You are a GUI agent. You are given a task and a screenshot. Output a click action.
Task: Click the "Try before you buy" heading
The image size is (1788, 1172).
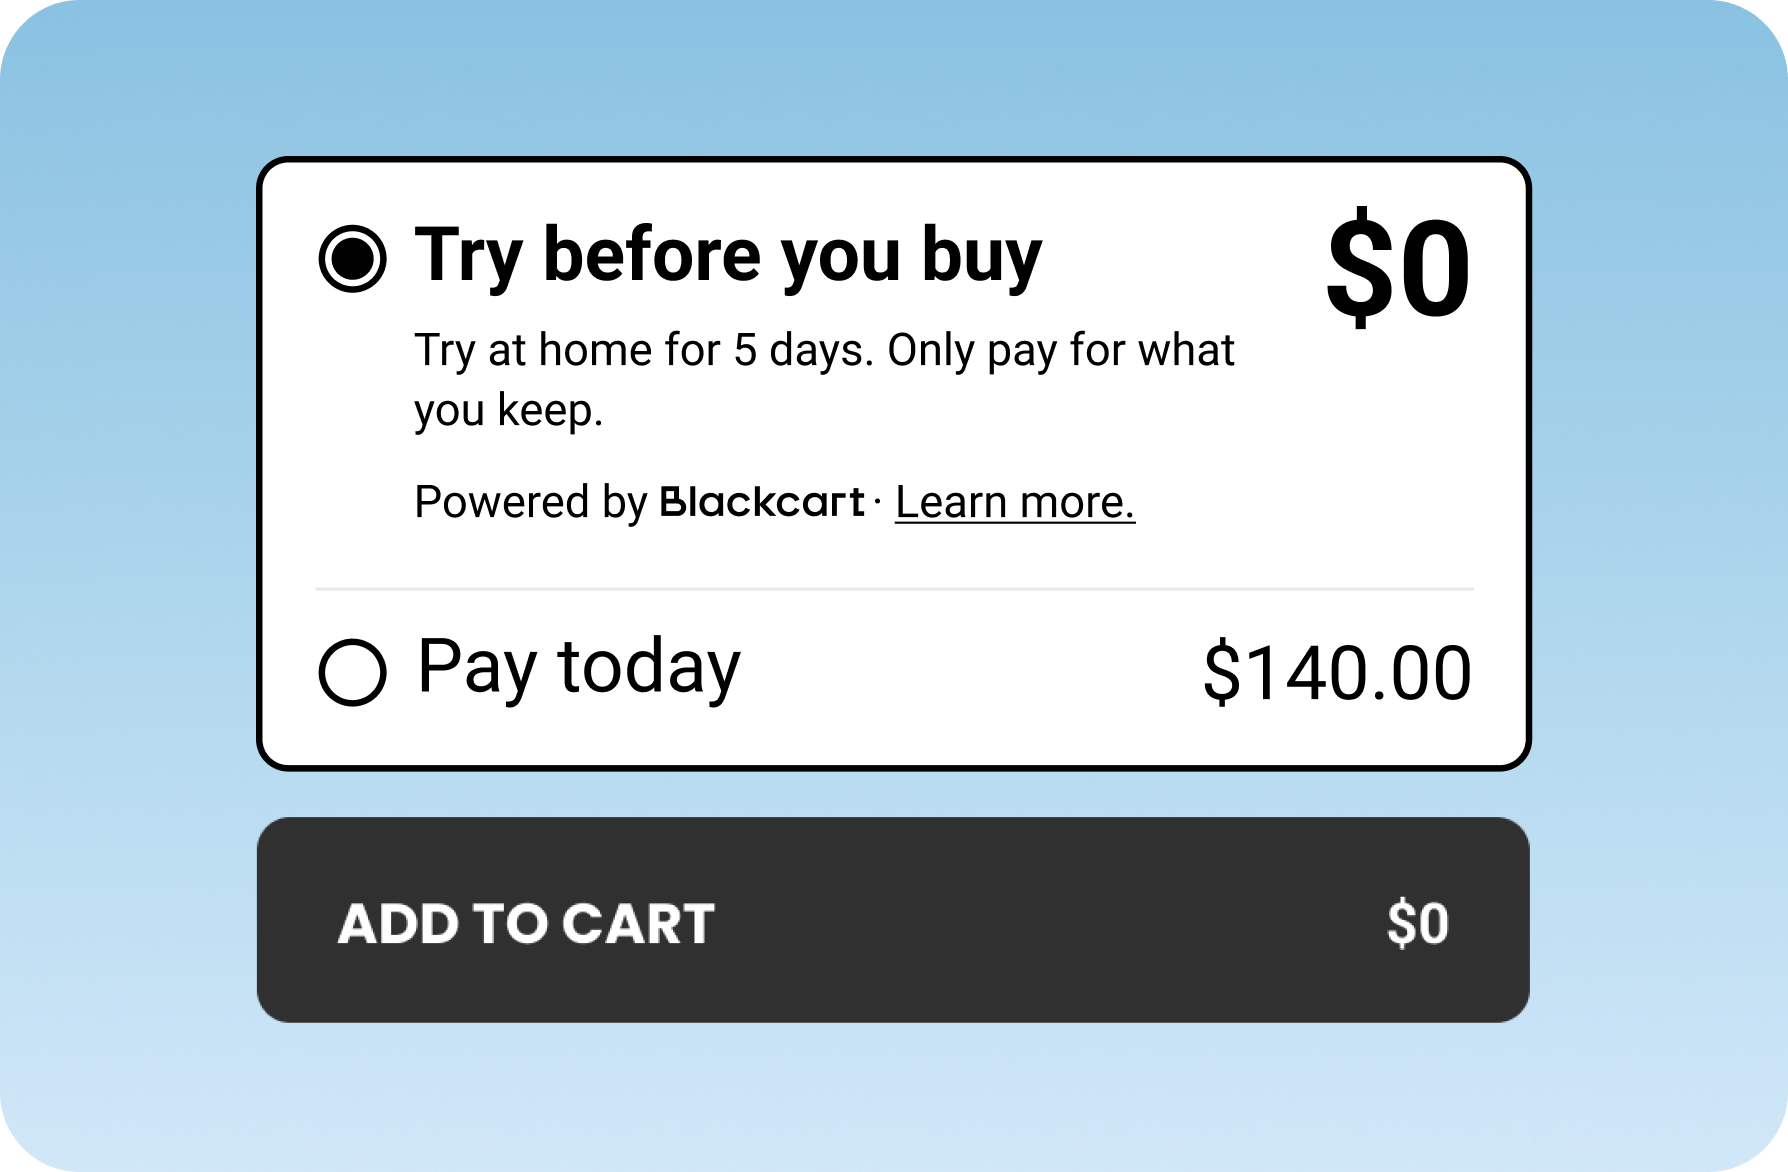point(728,257)
